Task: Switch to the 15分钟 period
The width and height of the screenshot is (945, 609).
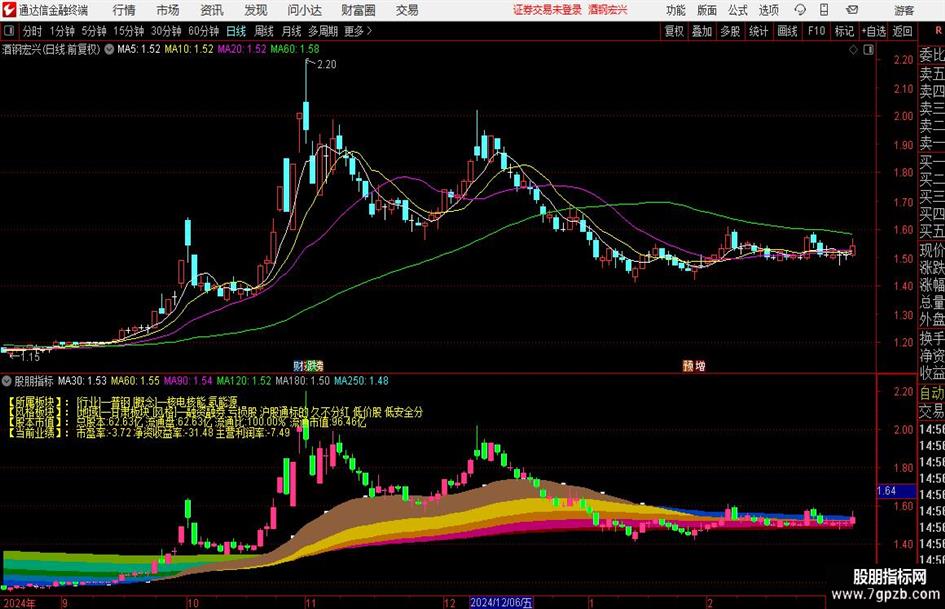Action: pyautogui.click(x=128, y=31)
